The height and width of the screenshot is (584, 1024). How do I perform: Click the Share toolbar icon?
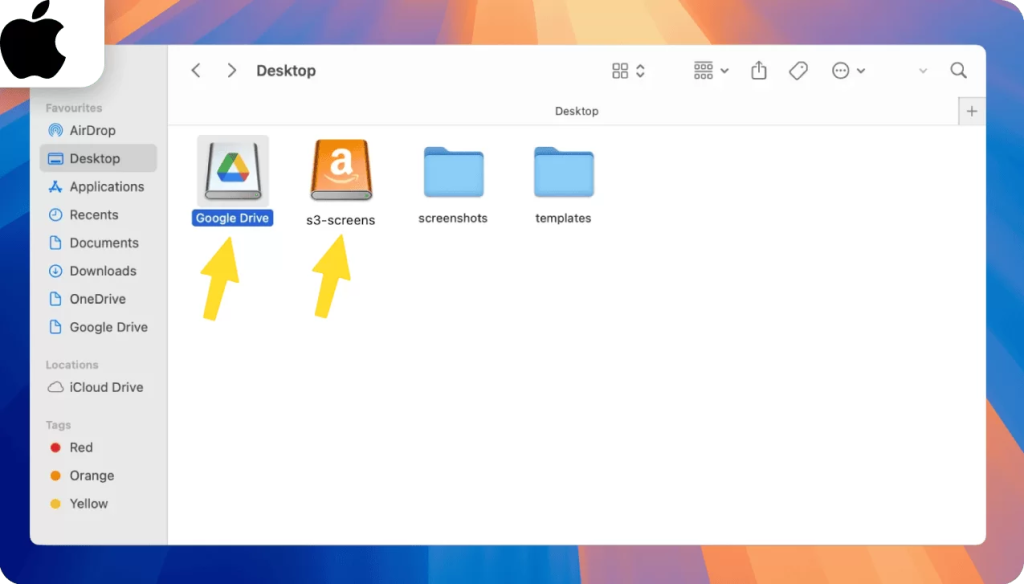(759, 71)
